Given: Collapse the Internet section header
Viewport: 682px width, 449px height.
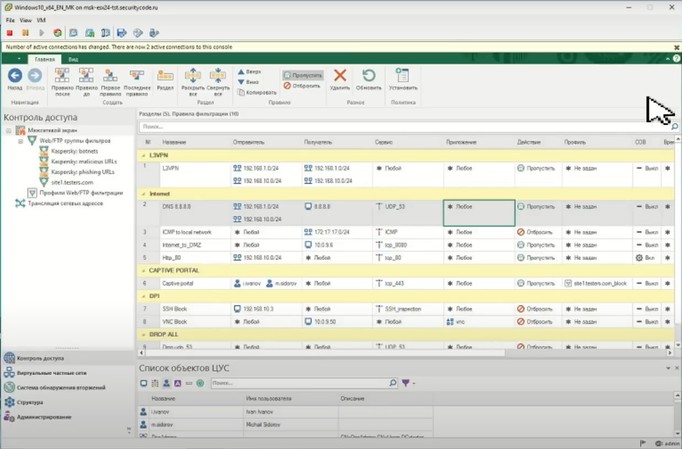Looking at the screenshot, I should pos(144,194).
